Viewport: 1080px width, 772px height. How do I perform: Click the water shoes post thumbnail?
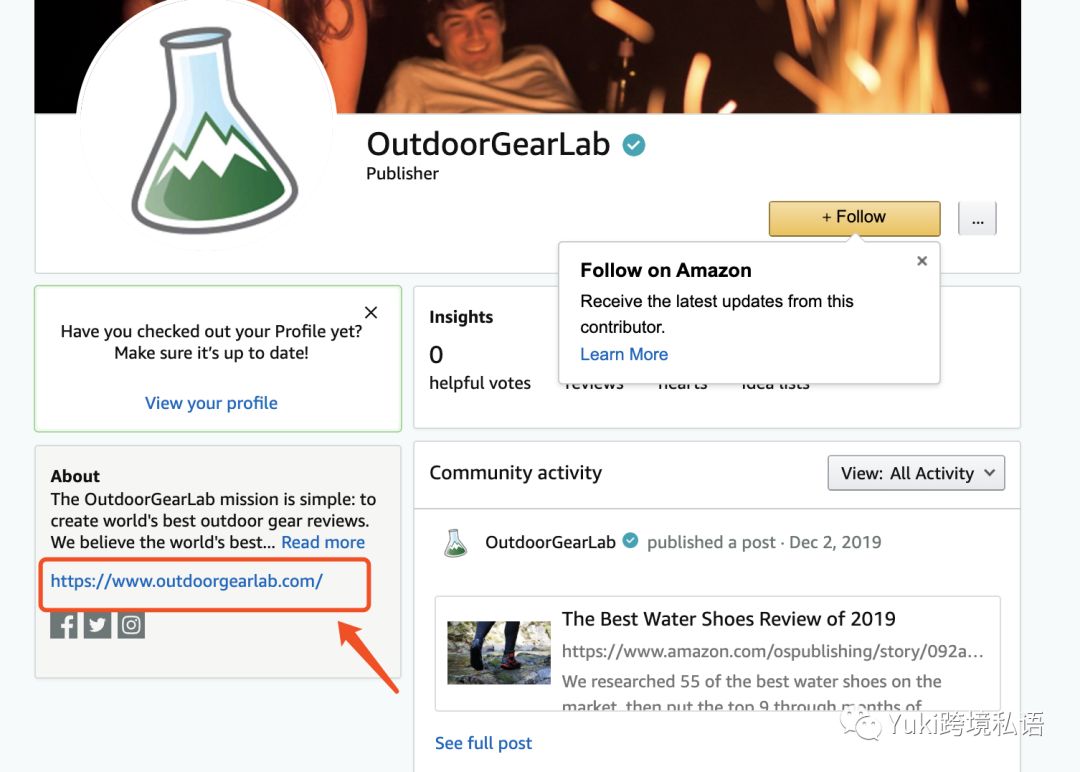tap(499, 653)
